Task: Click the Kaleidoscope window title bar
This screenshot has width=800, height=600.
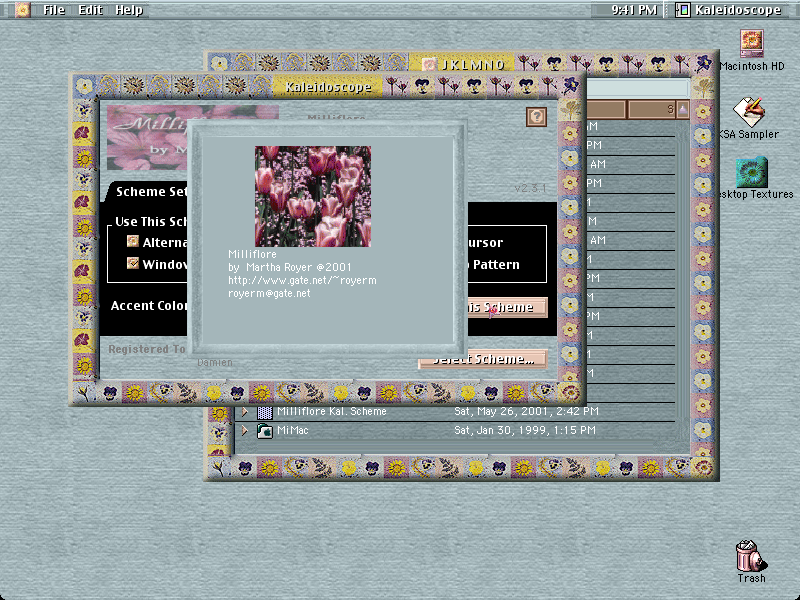Action: [328, 86]
